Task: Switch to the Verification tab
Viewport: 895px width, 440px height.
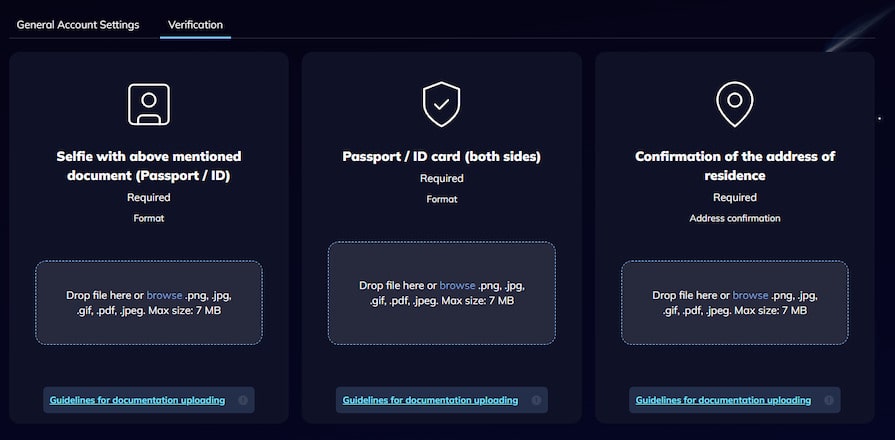Action: pyautogui.click(x=195, y=24)
